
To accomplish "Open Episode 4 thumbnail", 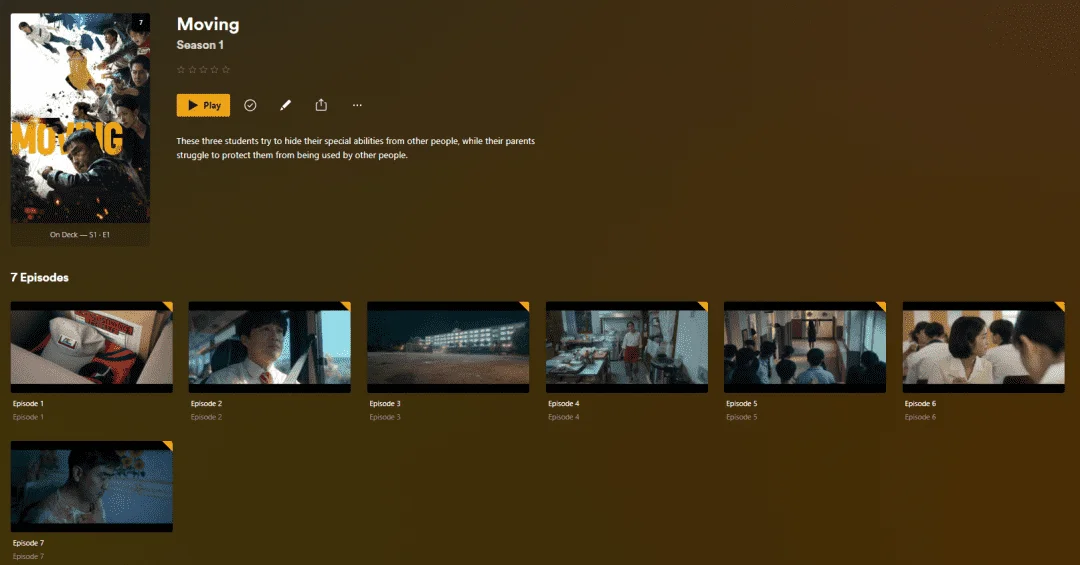I will click(627, 347).
